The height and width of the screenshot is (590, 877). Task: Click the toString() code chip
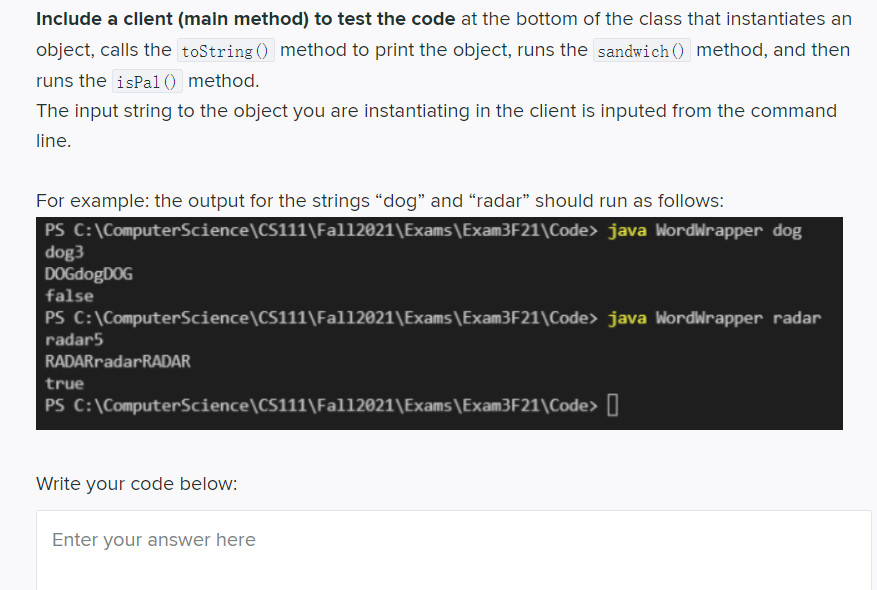coord(225,50)
